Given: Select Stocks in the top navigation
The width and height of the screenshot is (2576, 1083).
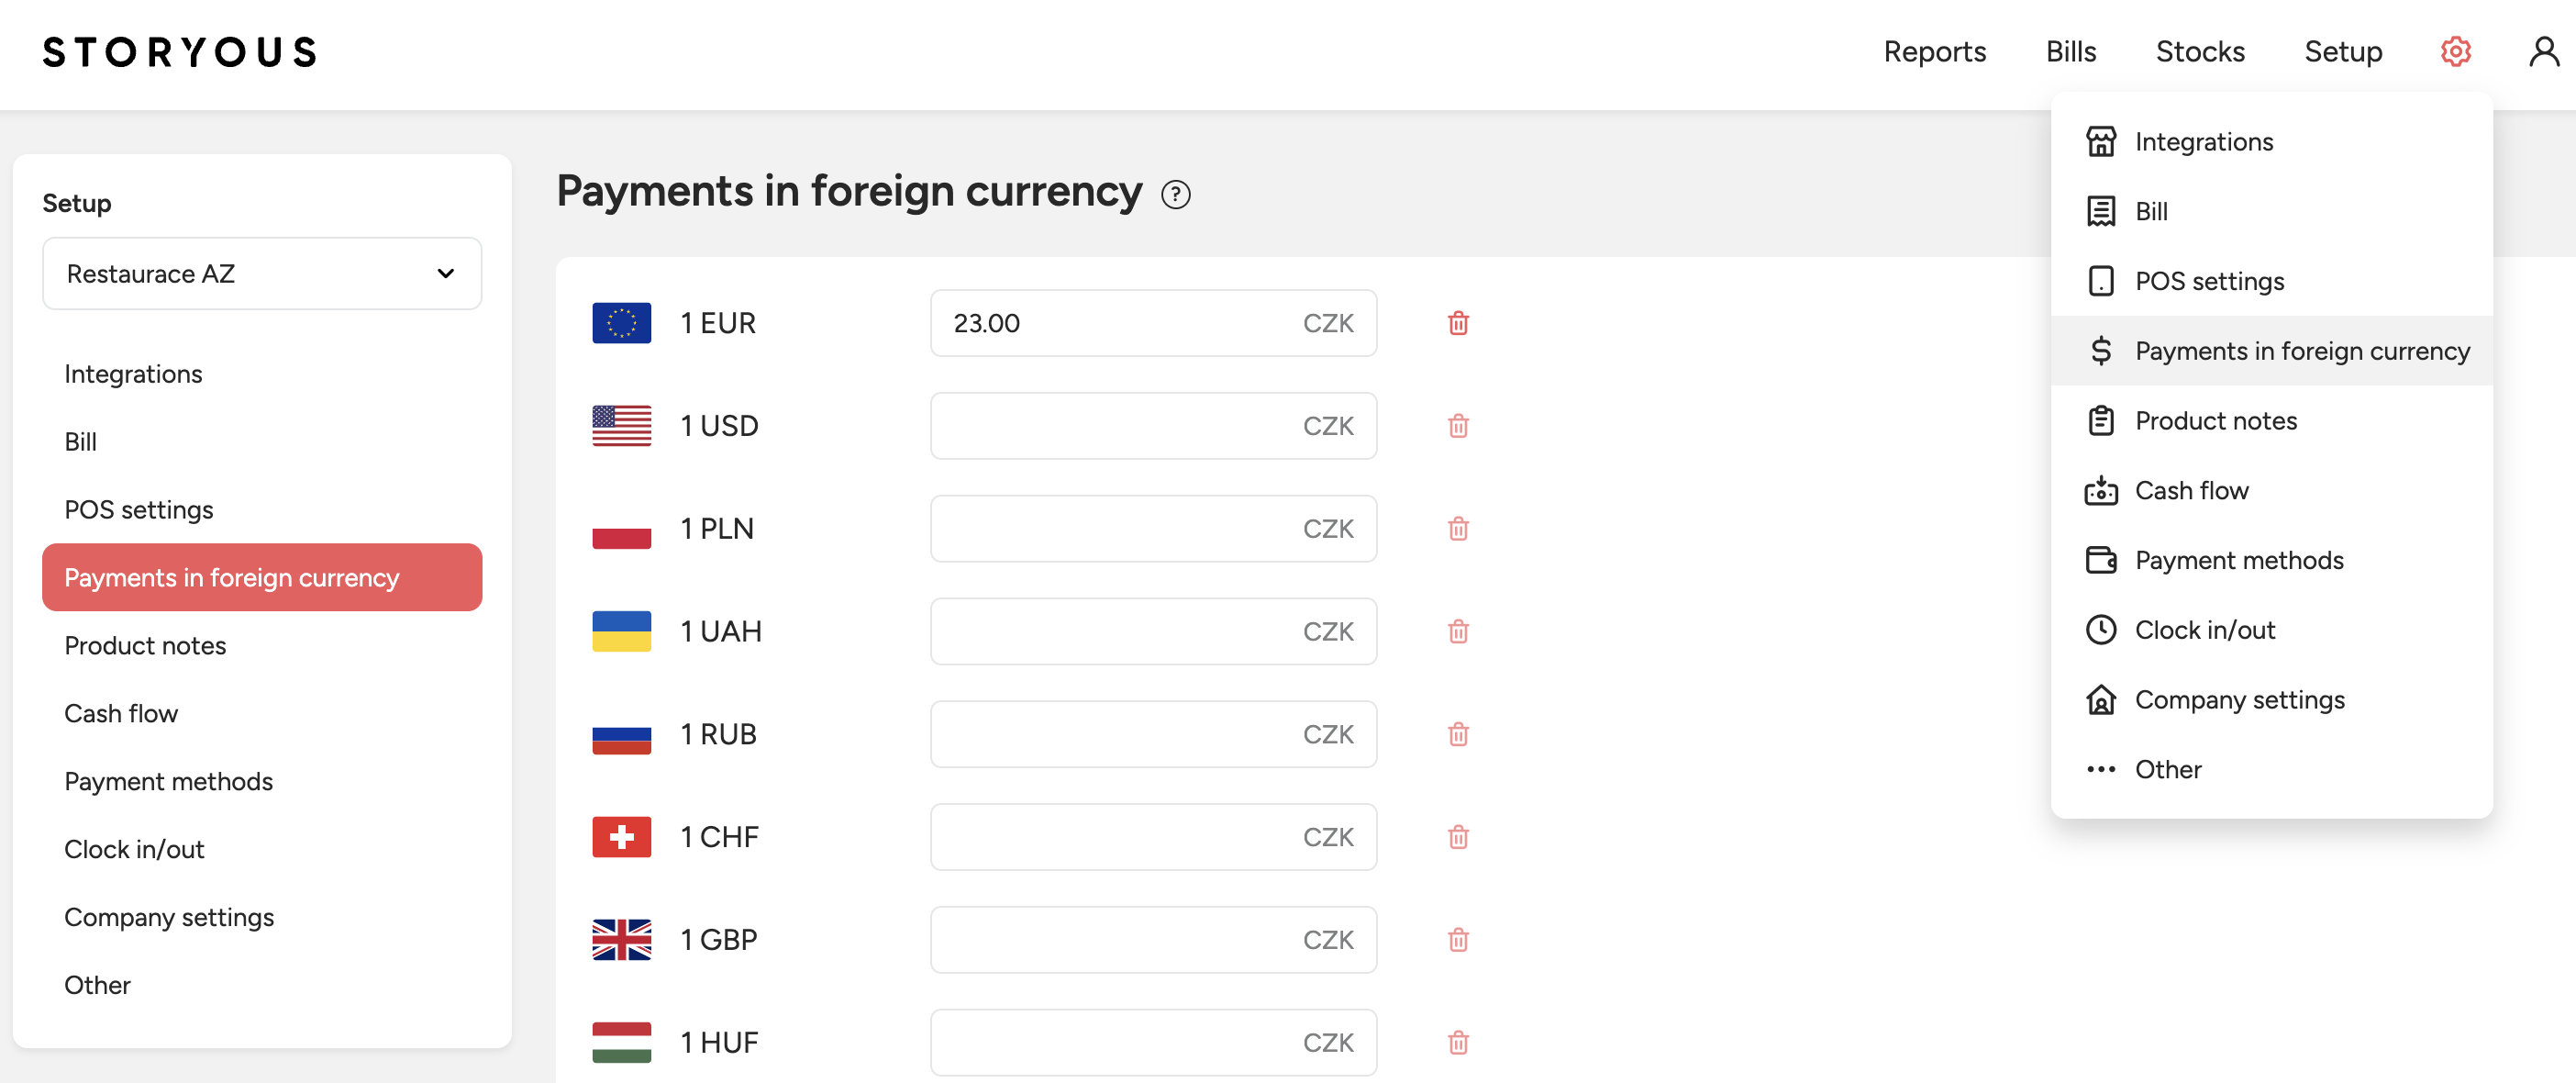Looking at the screenshot, I should click(x=2199, y=51).
